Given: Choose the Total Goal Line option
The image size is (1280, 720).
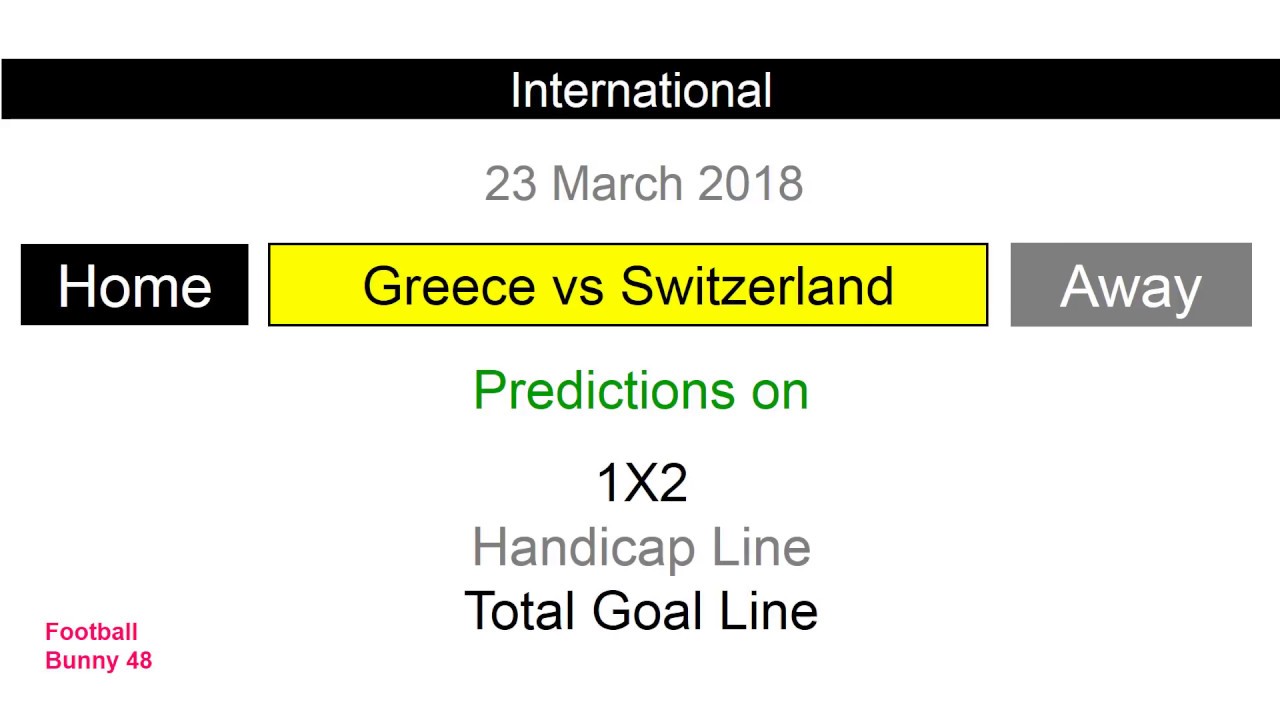Looking at the screenshot, I should point(641,611).
